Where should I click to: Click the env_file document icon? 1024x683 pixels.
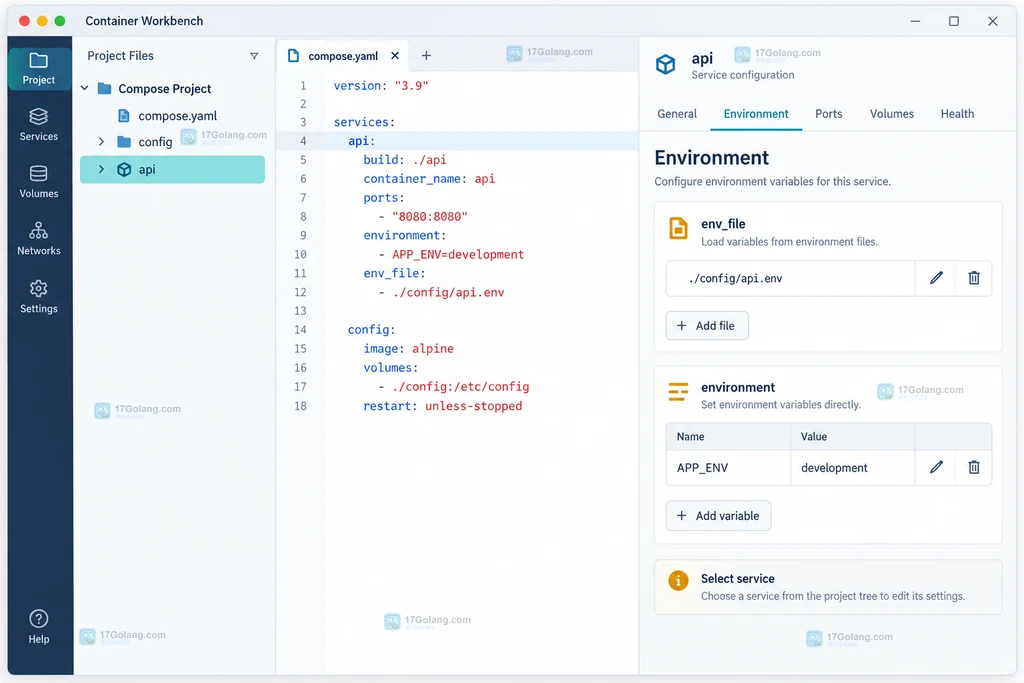tap(679, 229)
